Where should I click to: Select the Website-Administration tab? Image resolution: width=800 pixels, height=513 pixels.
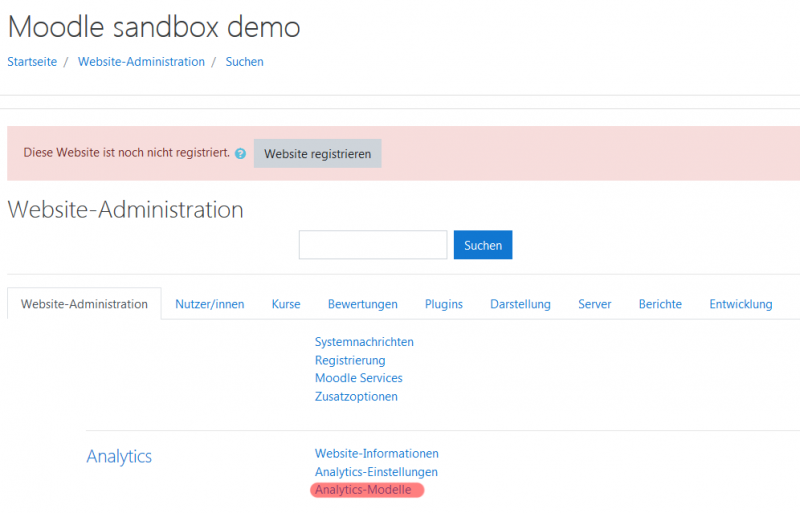(84, 304)
